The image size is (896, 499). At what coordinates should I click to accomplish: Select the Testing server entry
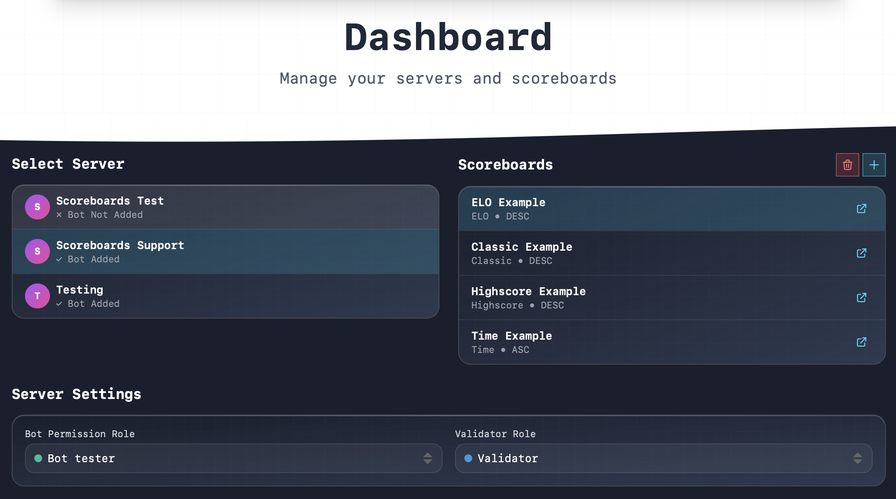coord(225,296)
